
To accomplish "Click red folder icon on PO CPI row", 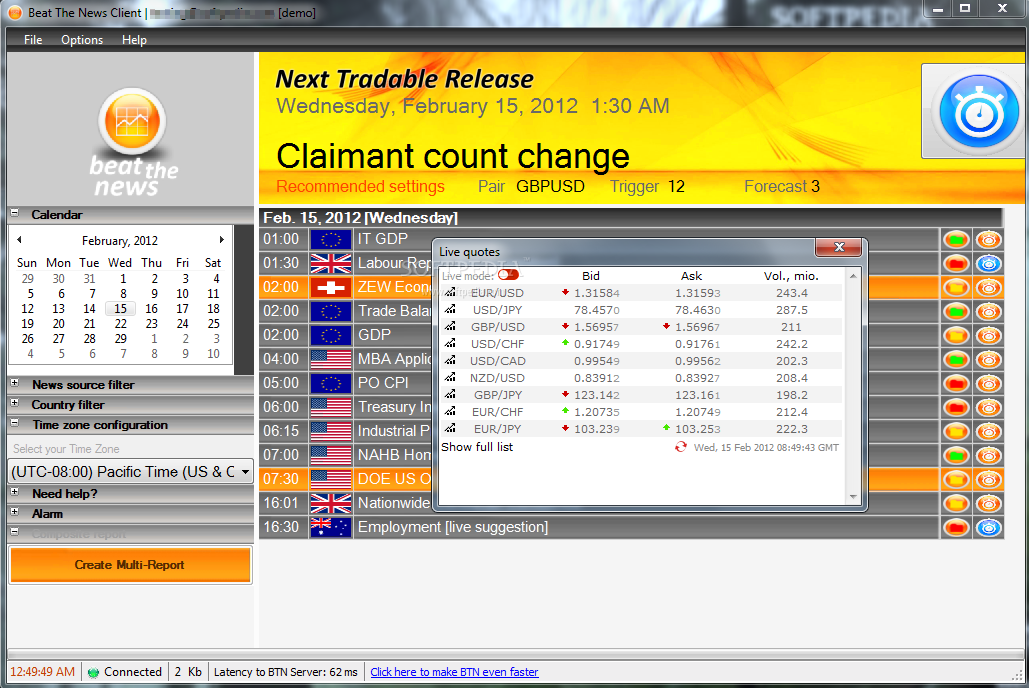I will 956,384.
